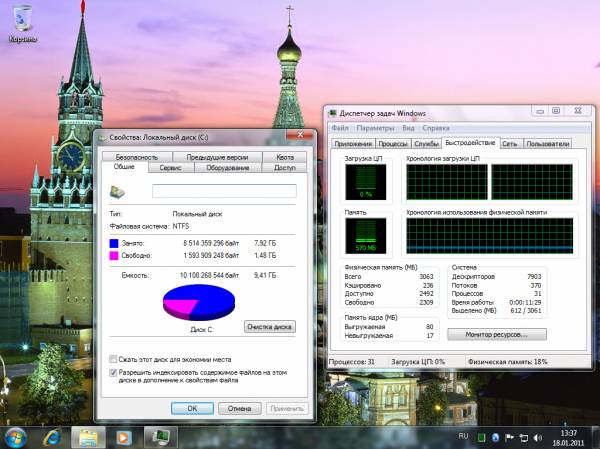Launch Internet Explorer from the taskbar
The height and width of the screenshot is (449, 600).
[52, 438]
